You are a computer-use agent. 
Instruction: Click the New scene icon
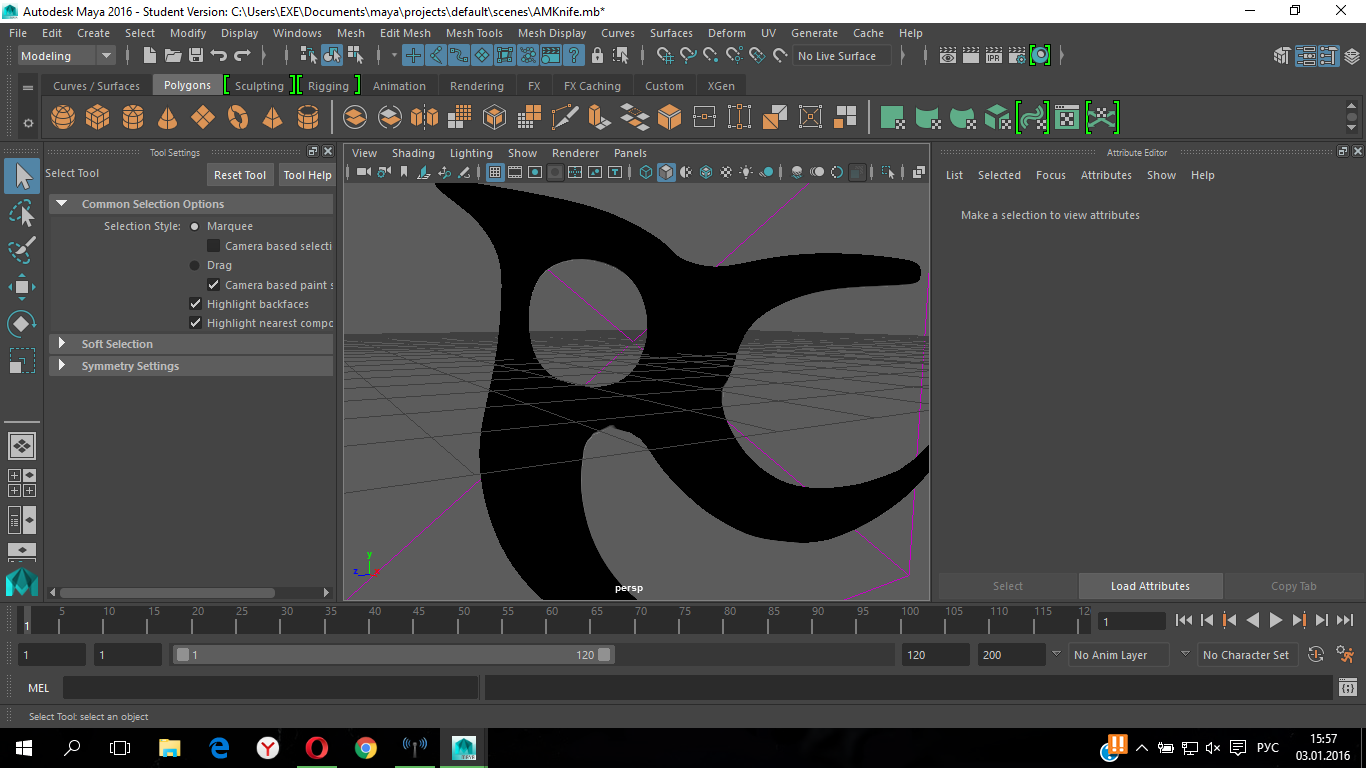pos(150,56)
